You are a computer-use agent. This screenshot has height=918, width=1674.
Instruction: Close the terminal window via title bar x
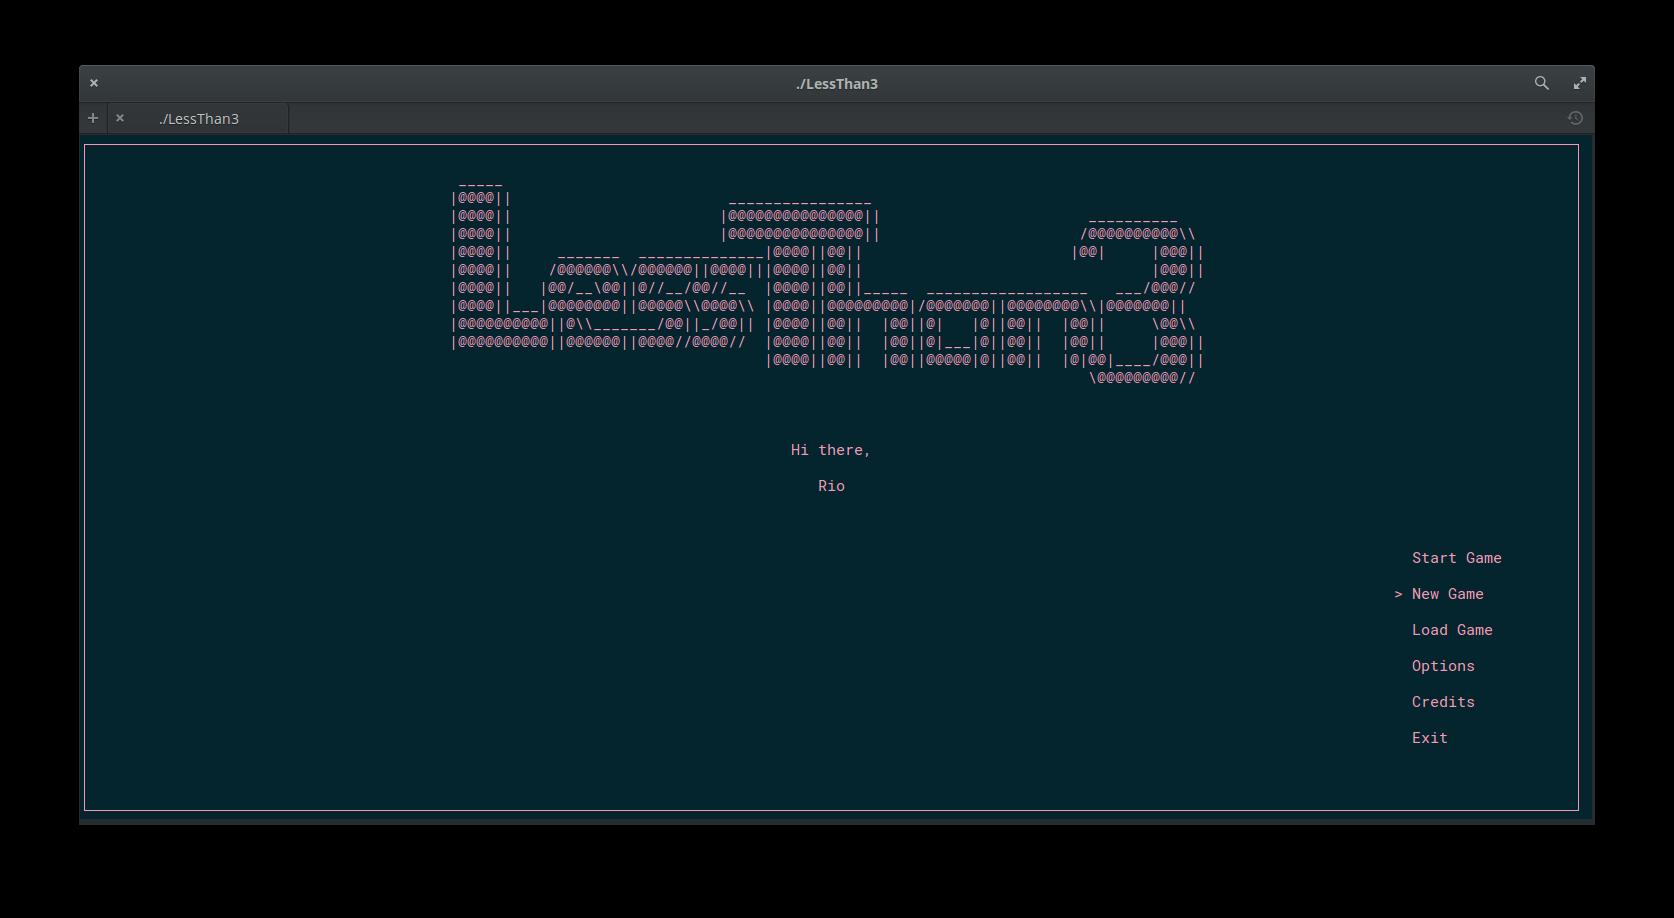[94, 83]
